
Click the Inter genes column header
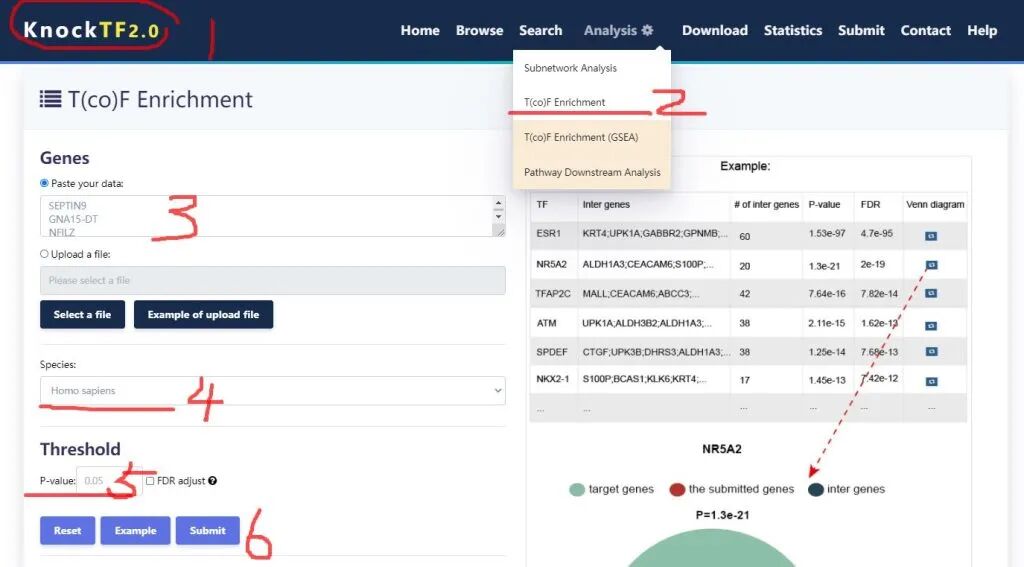point(606,204)
